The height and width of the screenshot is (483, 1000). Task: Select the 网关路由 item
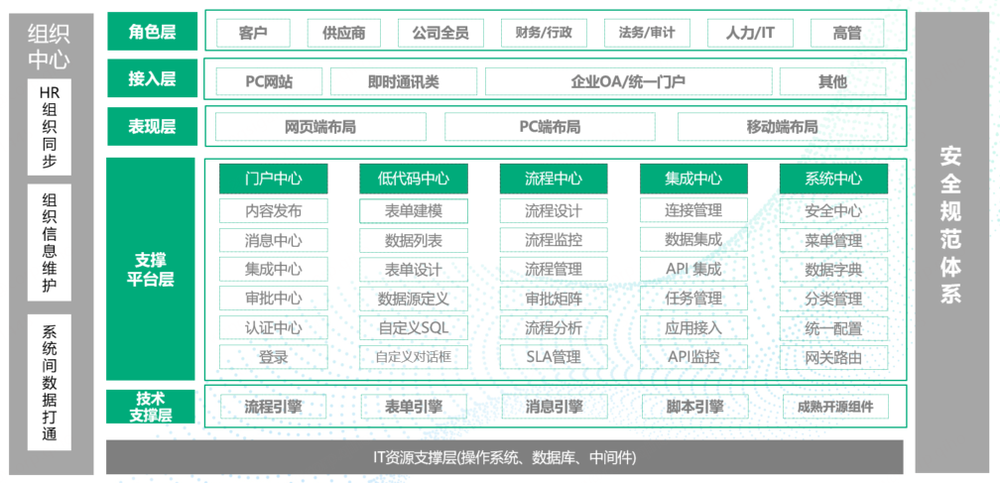[x=833, y=358]
